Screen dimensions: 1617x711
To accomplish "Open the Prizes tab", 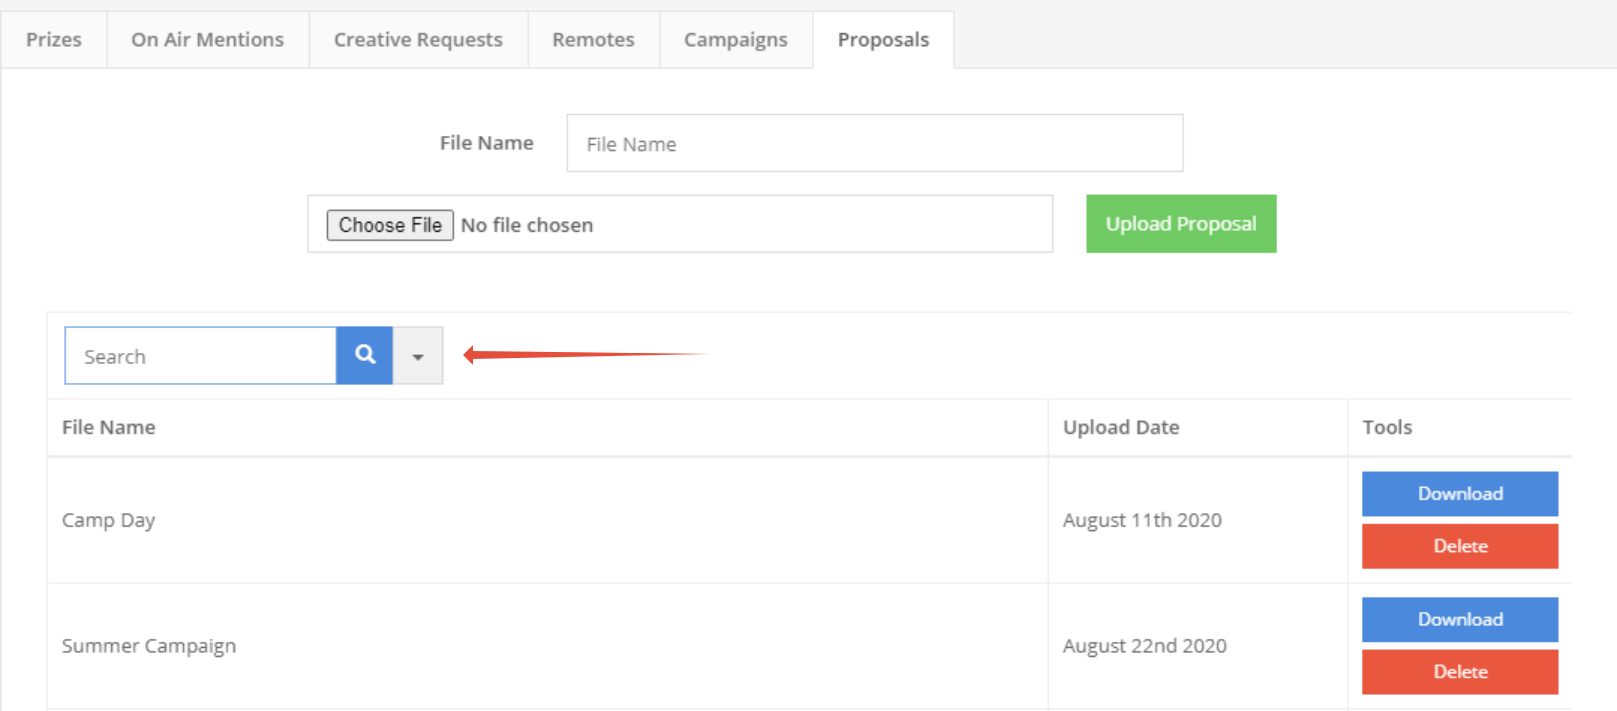I will pyautogui.click(x=54, y=40).
